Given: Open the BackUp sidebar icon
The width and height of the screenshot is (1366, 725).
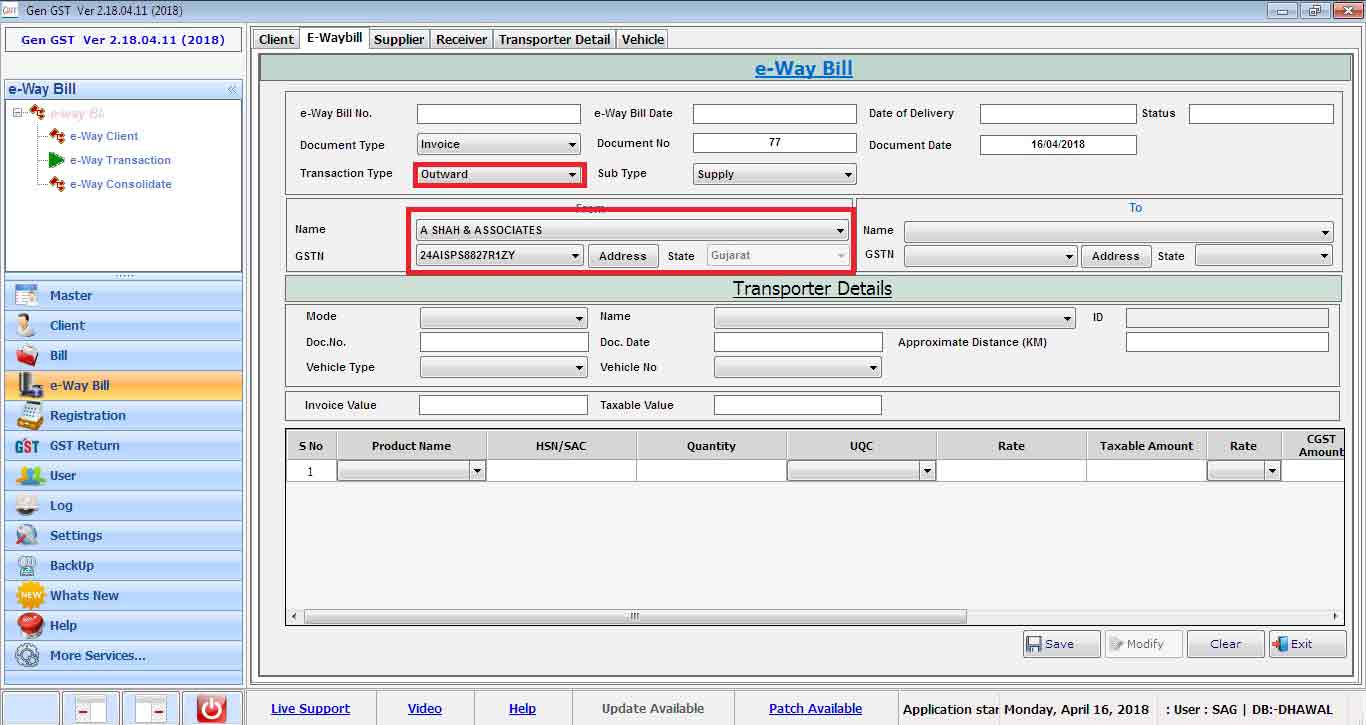Looking at the screenshot, I should (x=27, y=566).
